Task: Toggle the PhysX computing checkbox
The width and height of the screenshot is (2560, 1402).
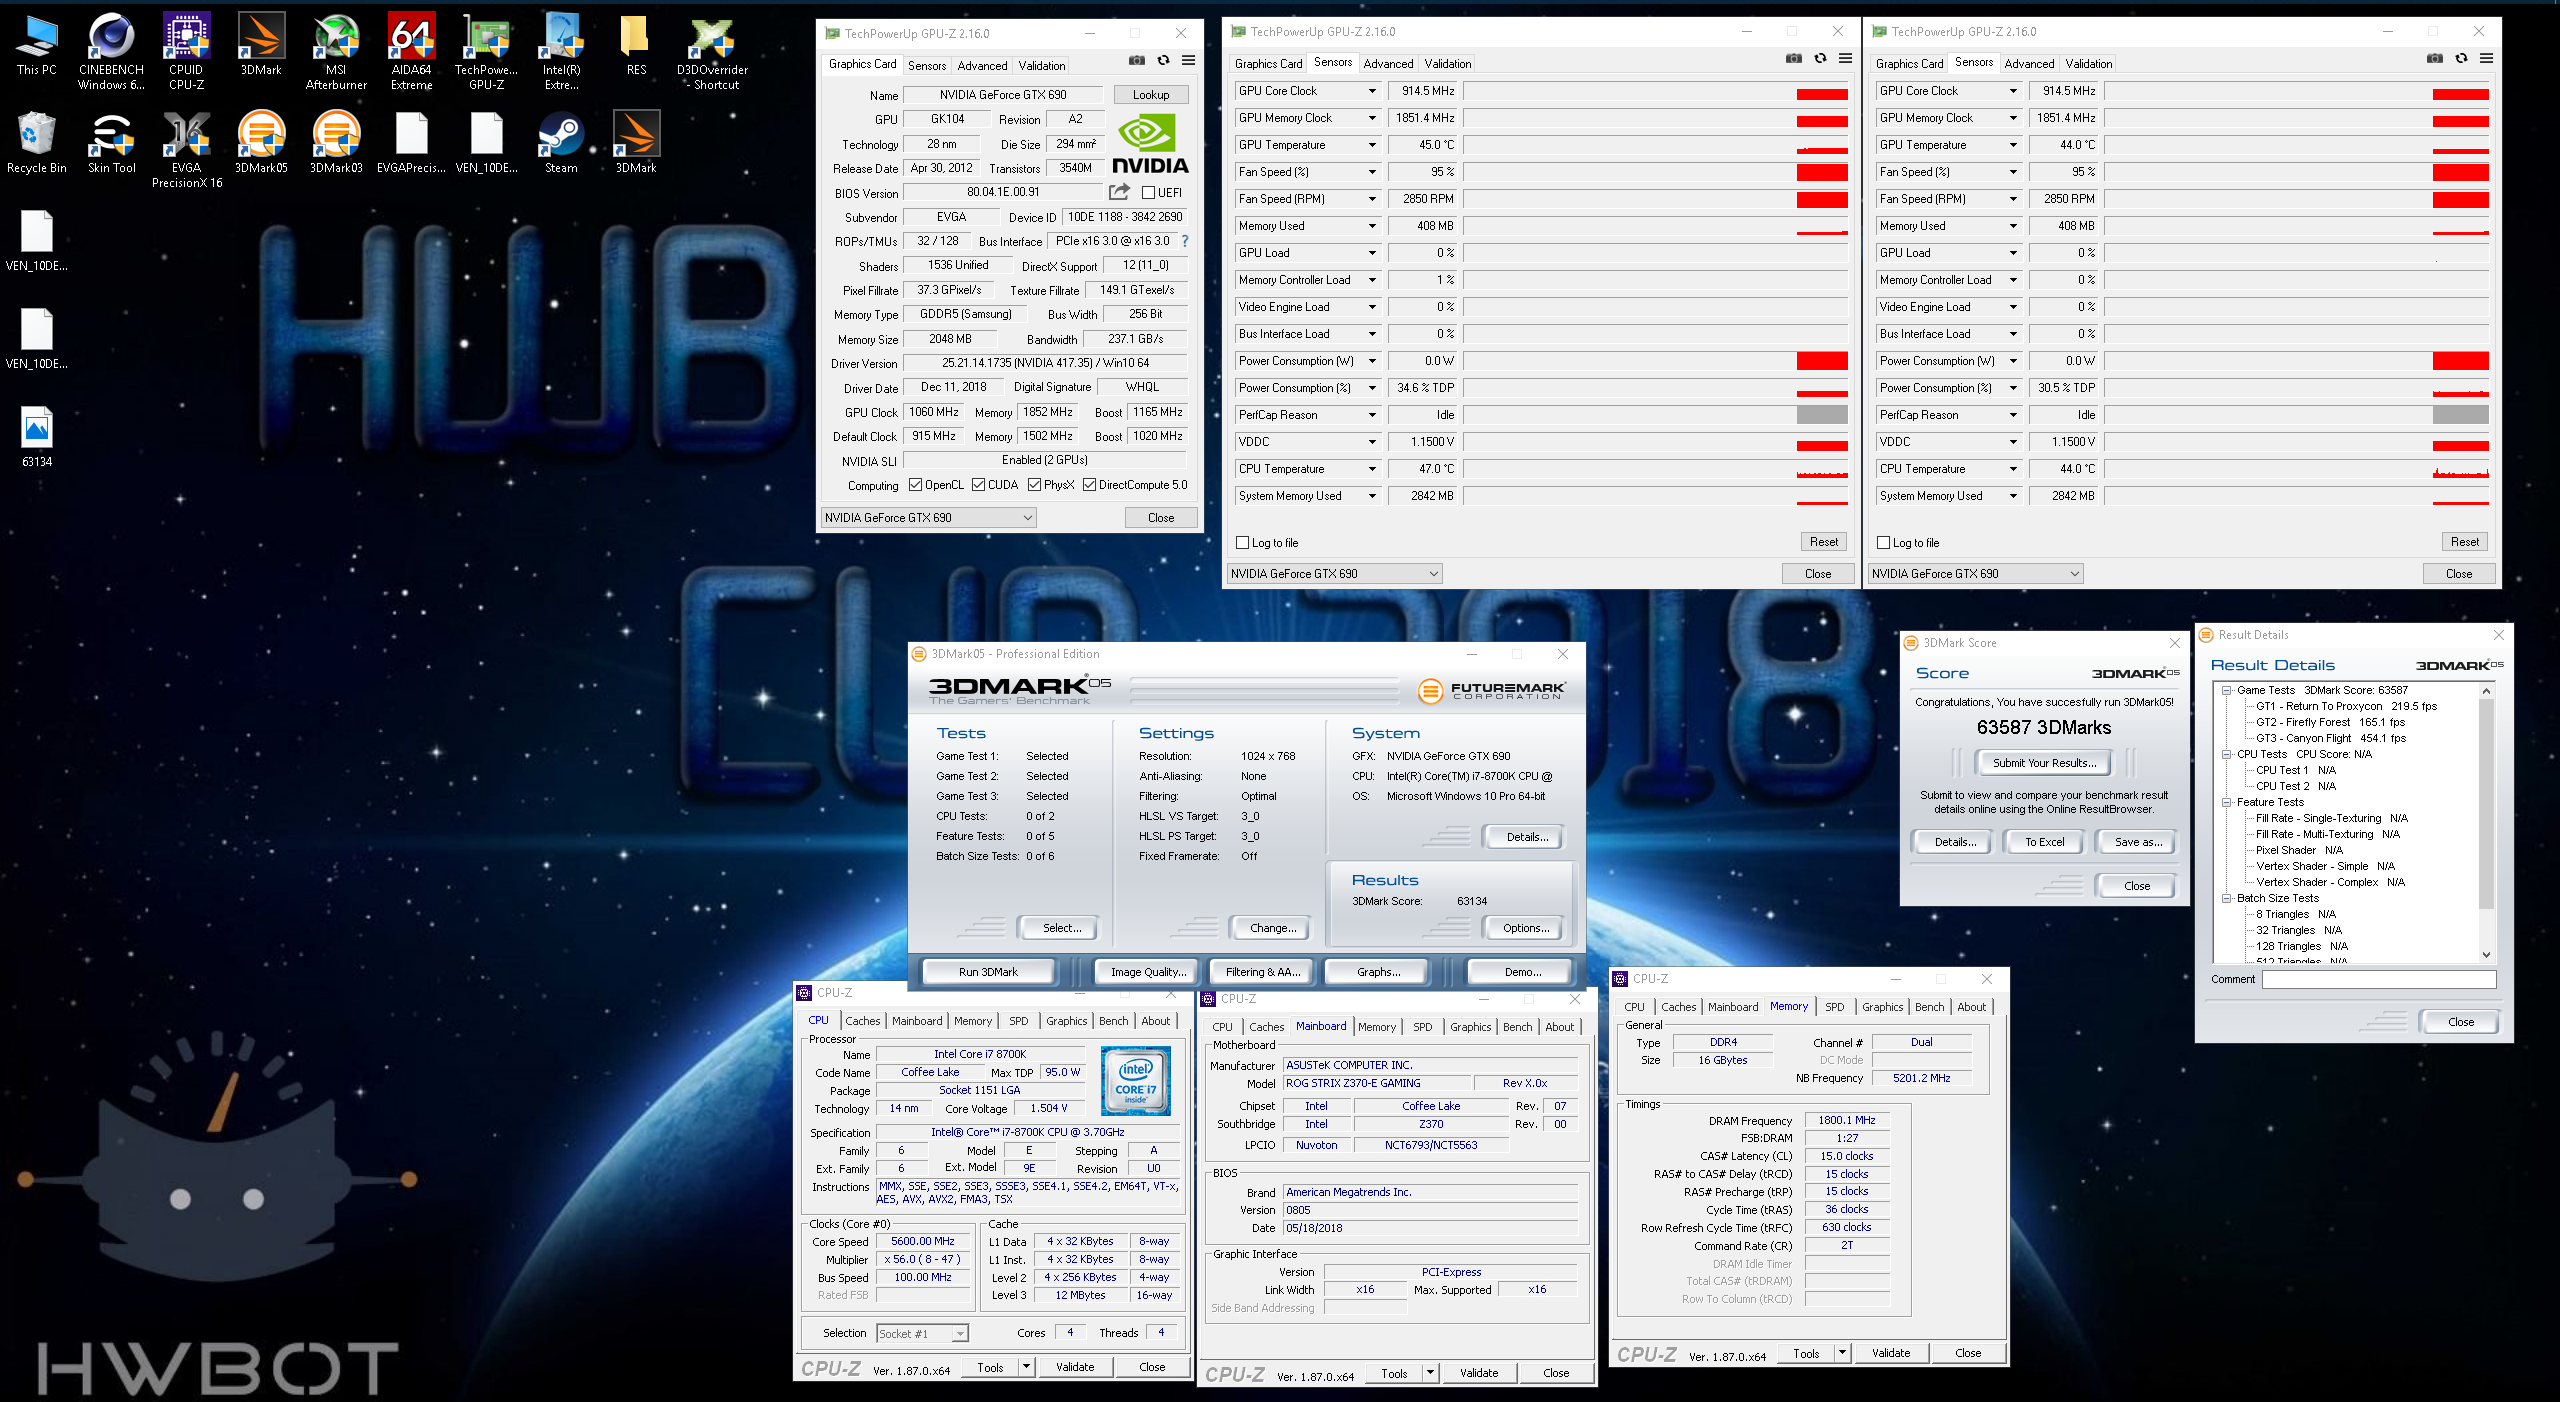Action: click(1034, 485)
